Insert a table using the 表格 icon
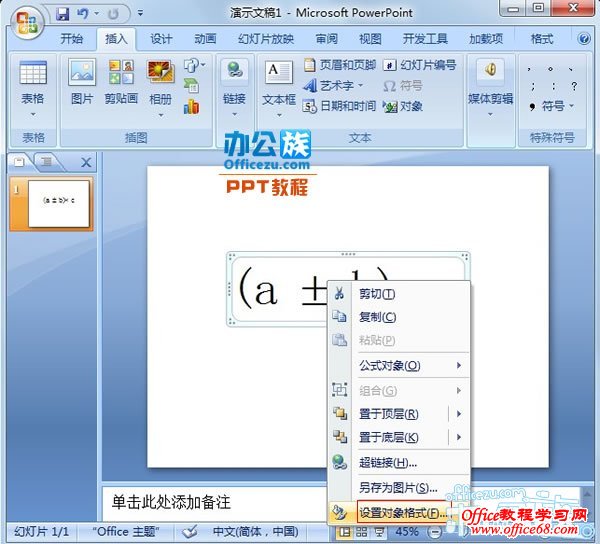The height and width of the screenshot is (544, 600). tap(33, 75)
